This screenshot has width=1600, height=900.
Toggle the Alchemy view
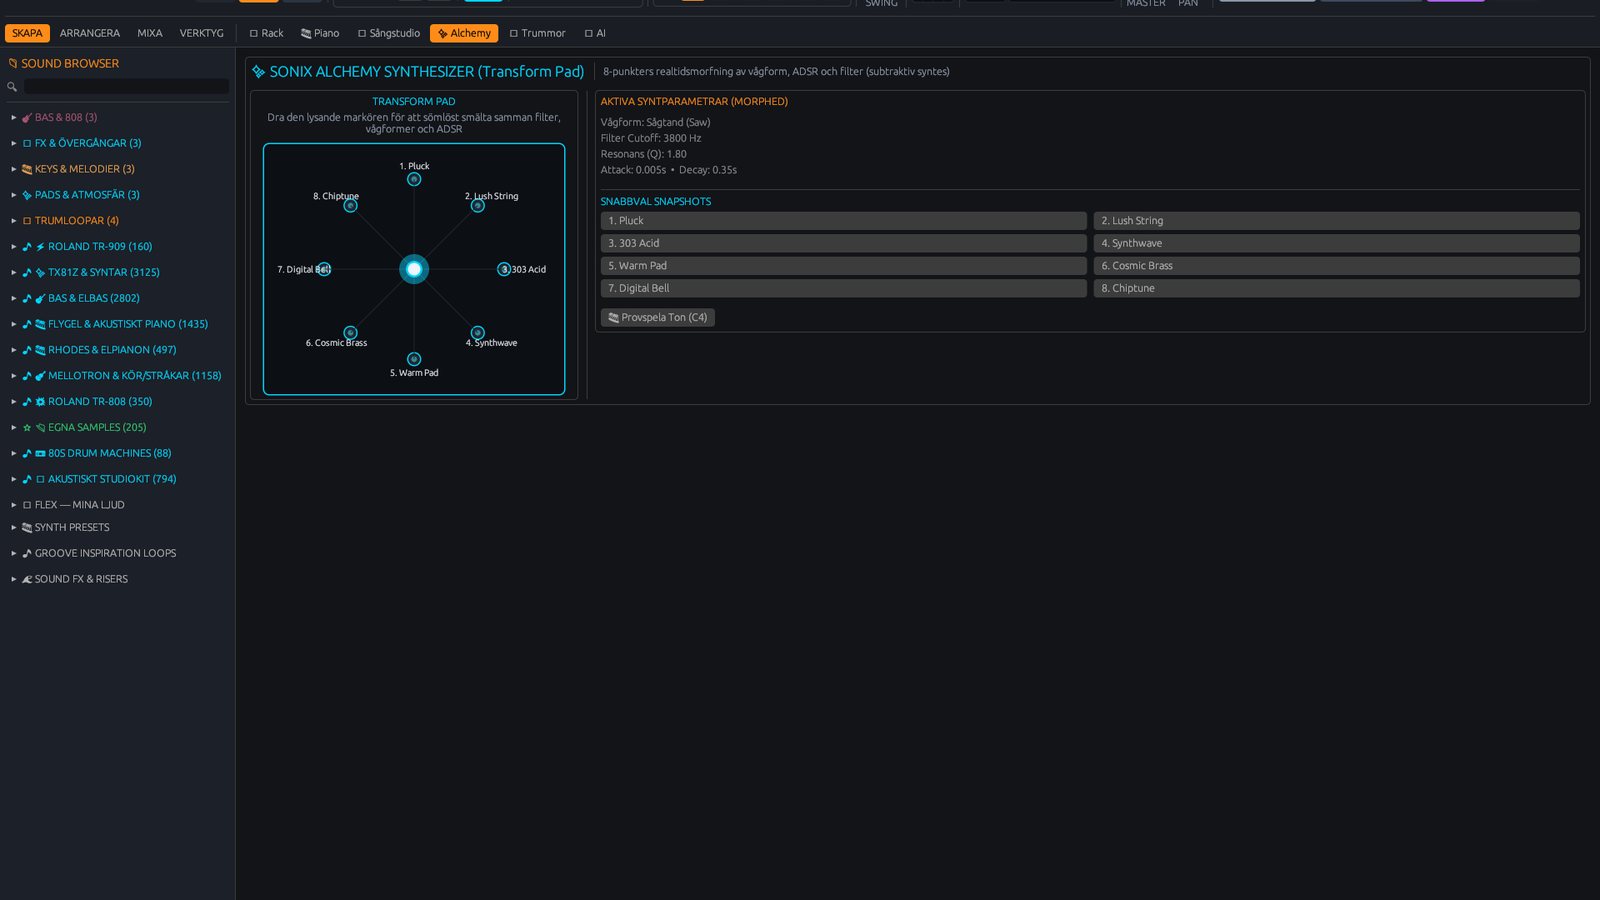coord(464,33)
